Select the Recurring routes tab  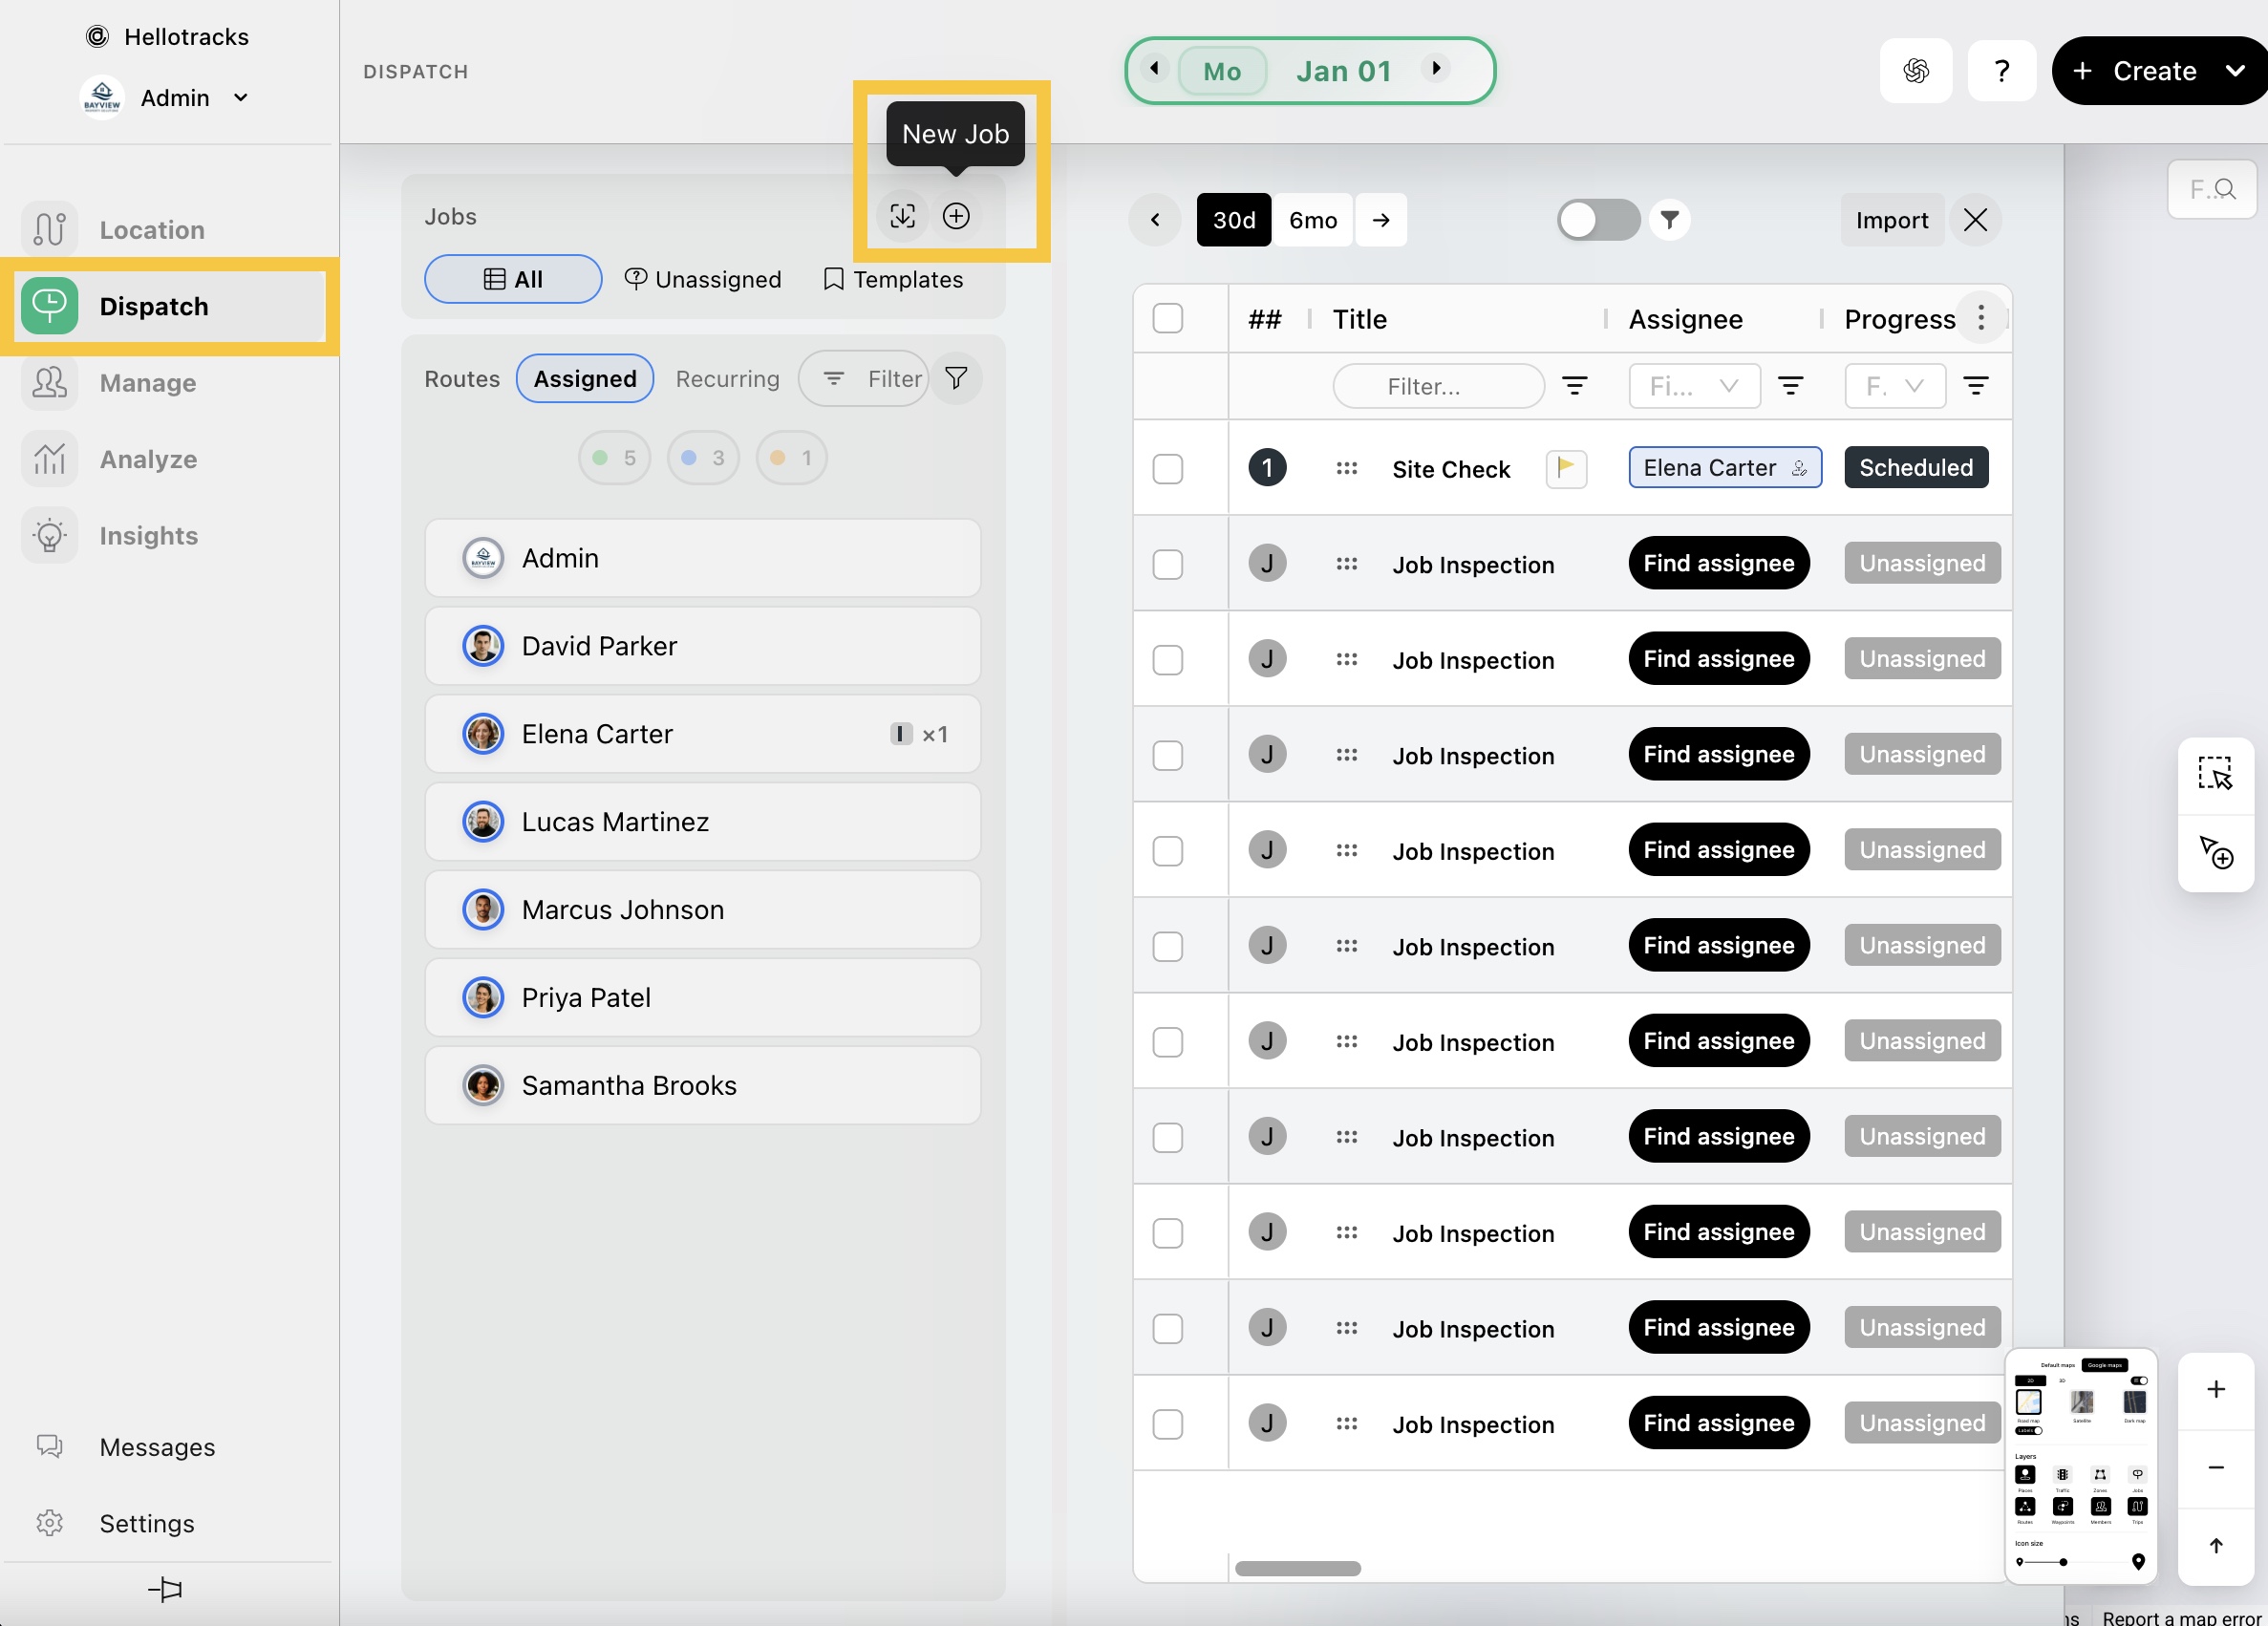point(727,379)
